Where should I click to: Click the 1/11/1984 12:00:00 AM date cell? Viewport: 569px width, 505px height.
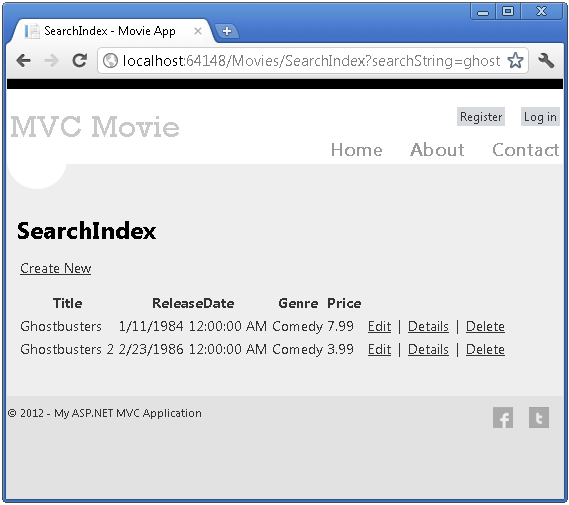click(193, 327)
